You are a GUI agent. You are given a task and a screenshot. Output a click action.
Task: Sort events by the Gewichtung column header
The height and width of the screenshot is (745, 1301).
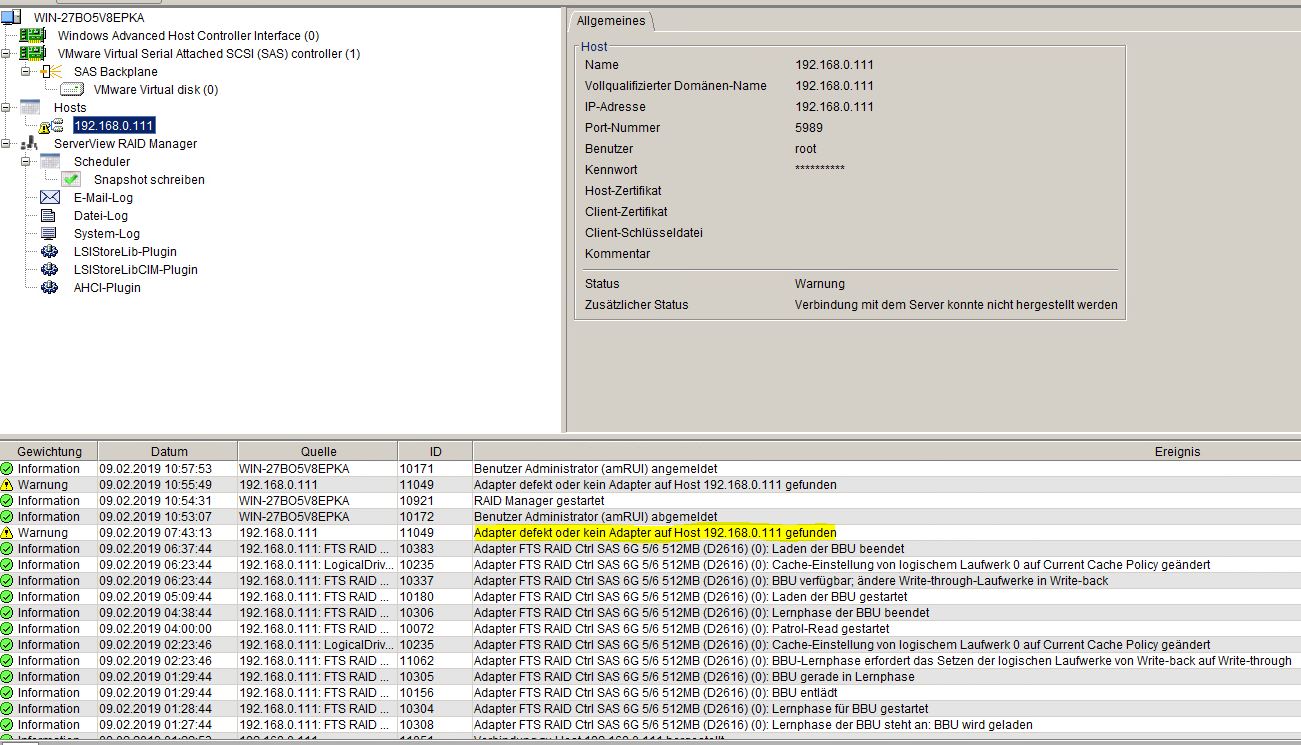[x=49, y=451]
